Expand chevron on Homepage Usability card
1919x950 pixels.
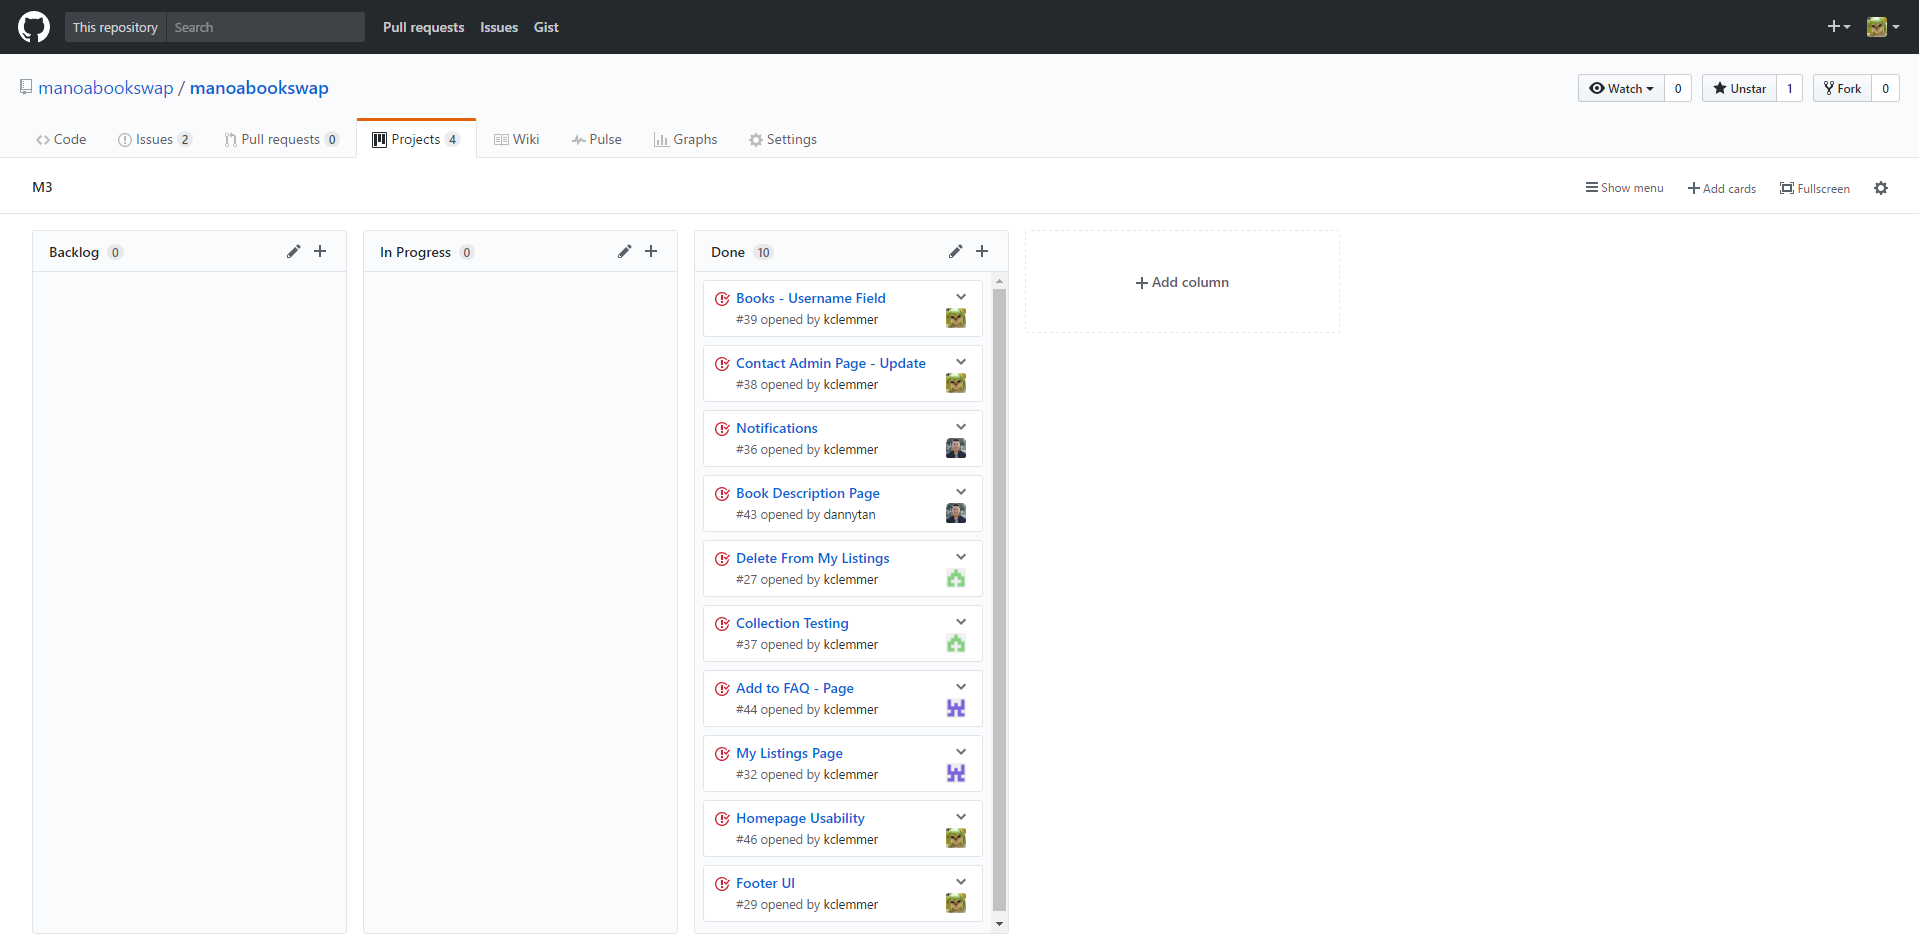click(x=961, y=817)
